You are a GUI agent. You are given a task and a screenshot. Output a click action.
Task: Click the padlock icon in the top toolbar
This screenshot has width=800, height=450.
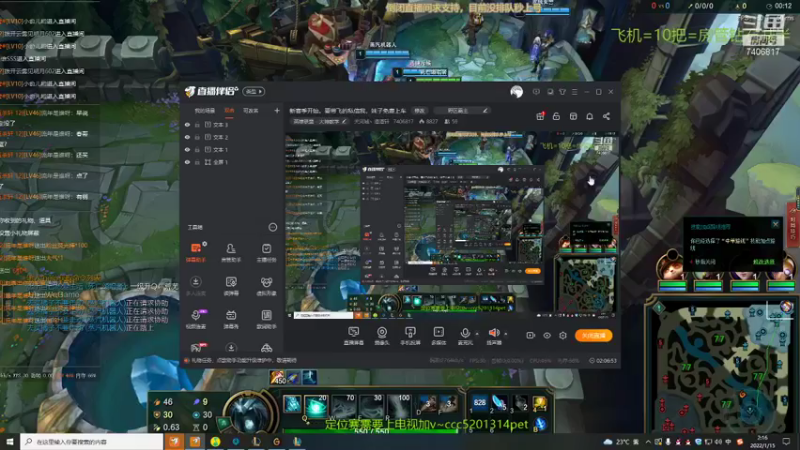(x=556, y=116)
